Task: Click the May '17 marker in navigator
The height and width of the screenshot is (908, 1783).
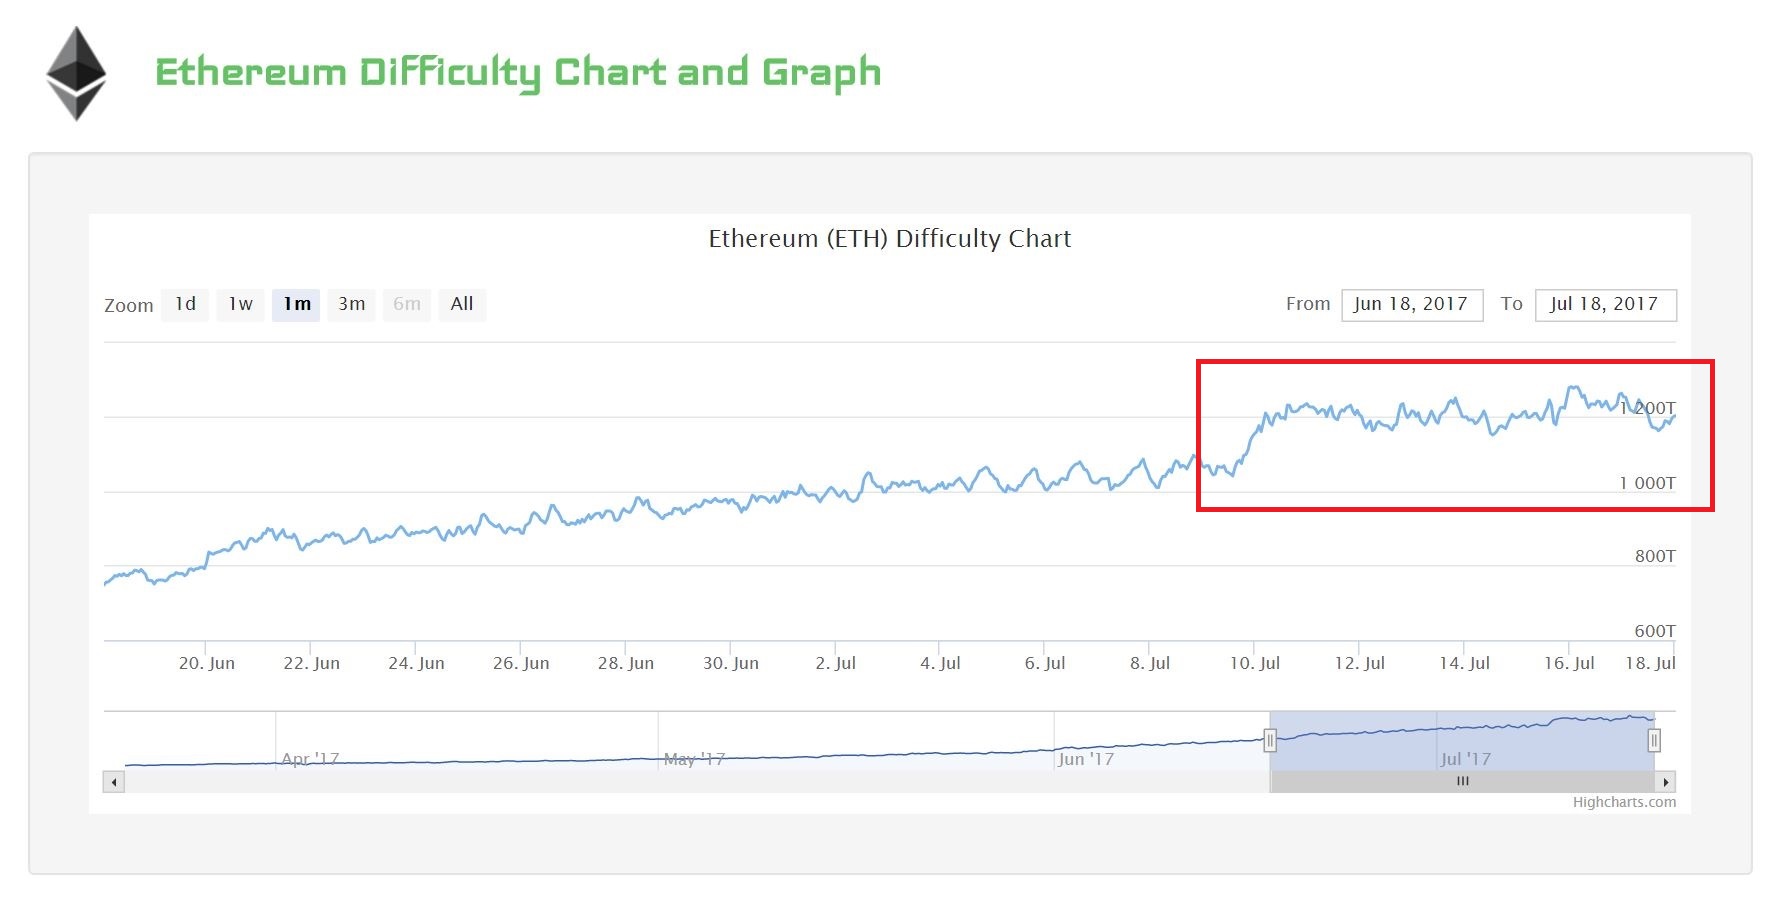Action: (x=694, y=759)
